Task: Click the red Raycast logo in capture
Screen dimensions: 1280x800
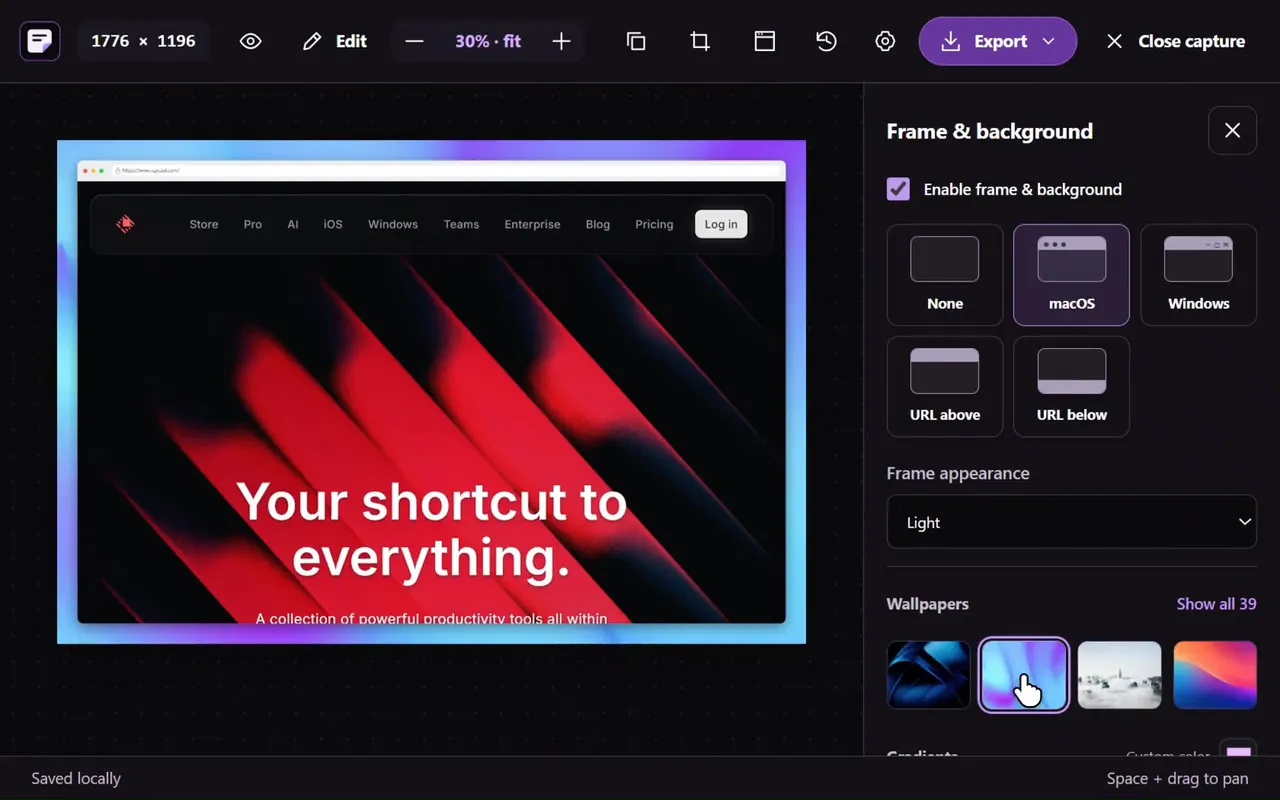Action: [x=125, y=224]
